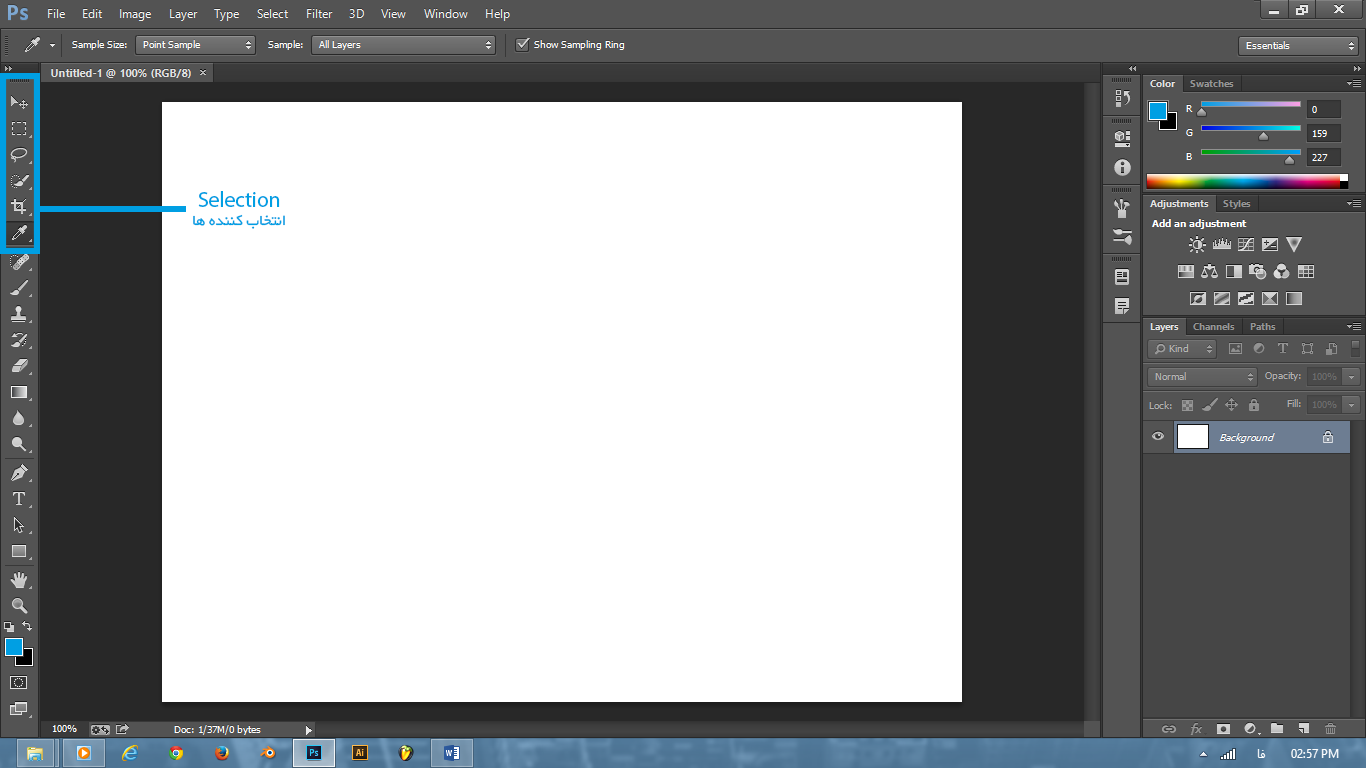Viewport: 1366px width, 768px height.
Task: Select the Dodge tool
Action: tap(19, 444)
